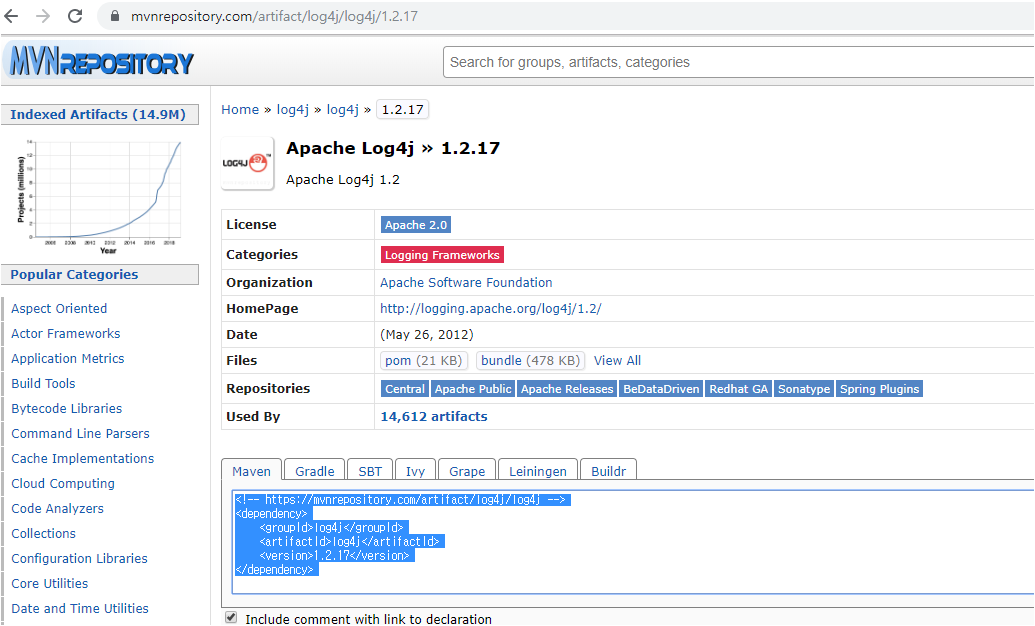This screenshot has height=626, width=1035.
Task: Reload the page with refresh icon
Action: 75,16
